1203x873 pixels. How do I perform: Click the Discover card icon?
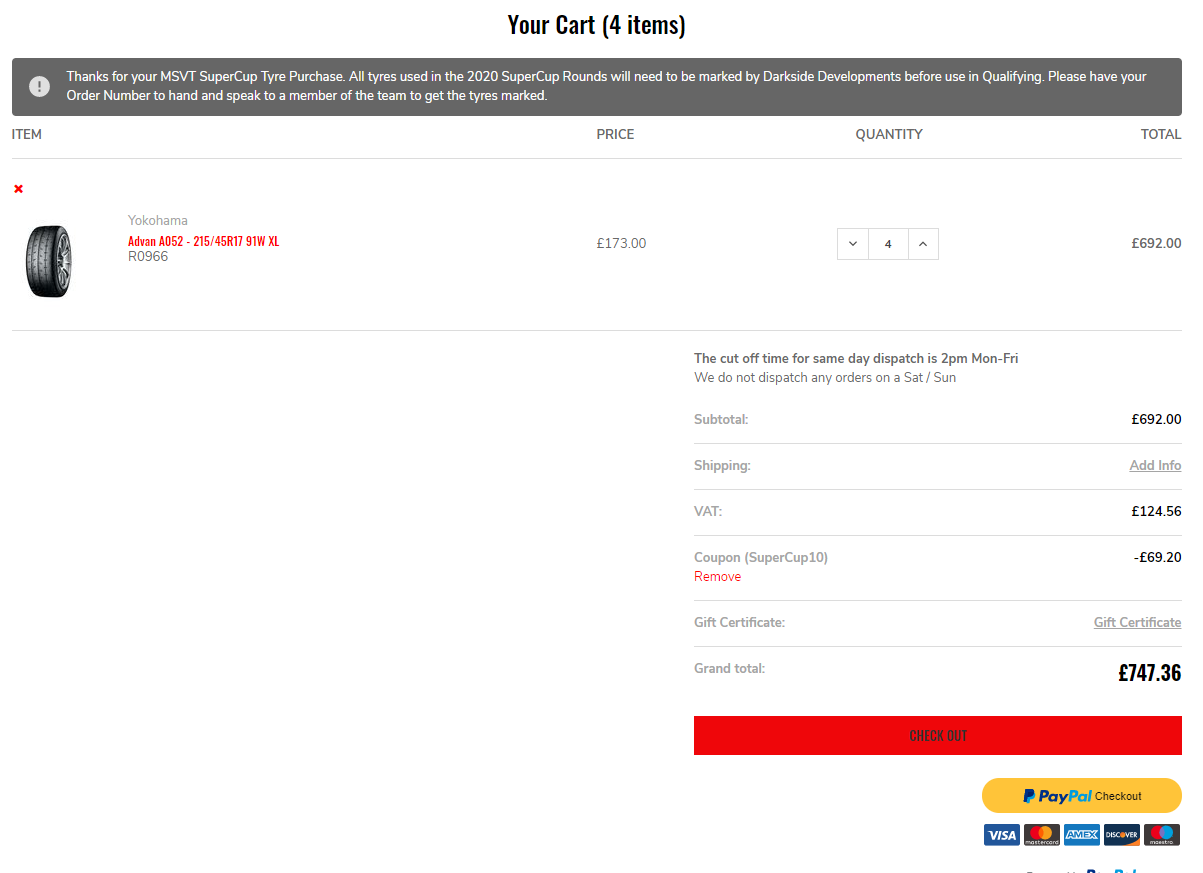[x=1121, y=835]
